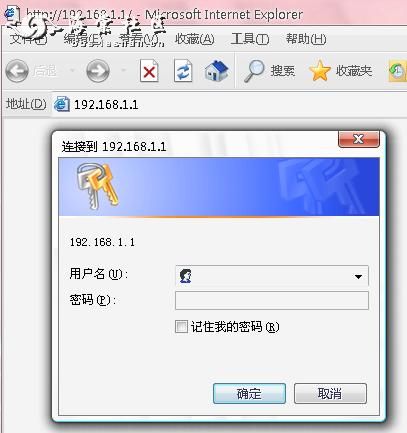The height and width of the screenshot is (433, 407).
Task: Click the Back arrow button
Action: (x=17, y=71)
